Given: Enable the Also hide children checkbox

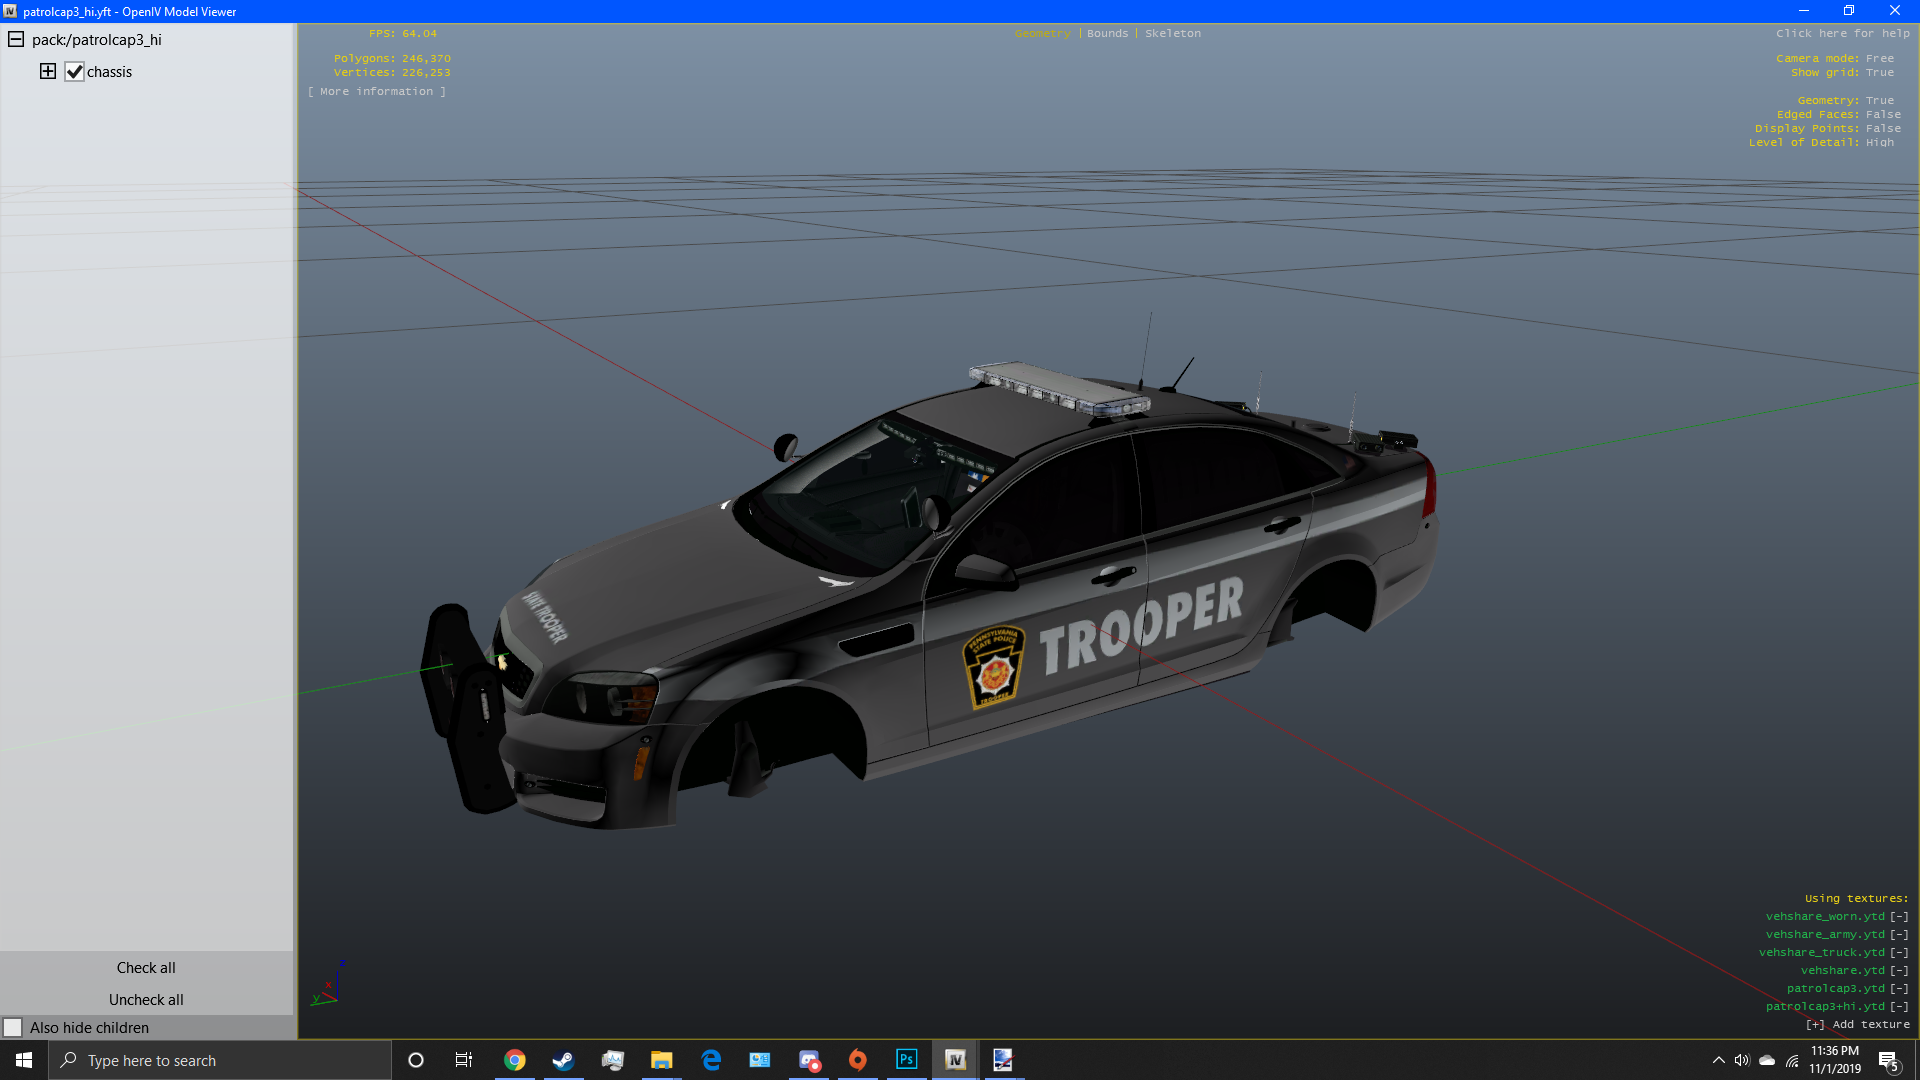Looking at the screenshot, I should tap(13, 1028).
